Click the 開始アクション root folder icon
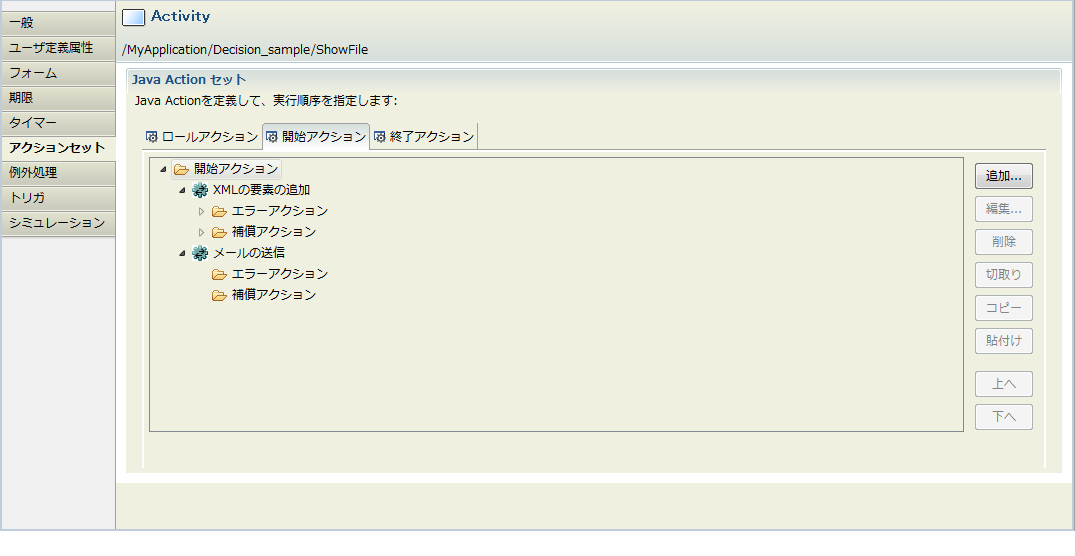This screenshot has width=1075, height=556. click(x=181, y=169)
